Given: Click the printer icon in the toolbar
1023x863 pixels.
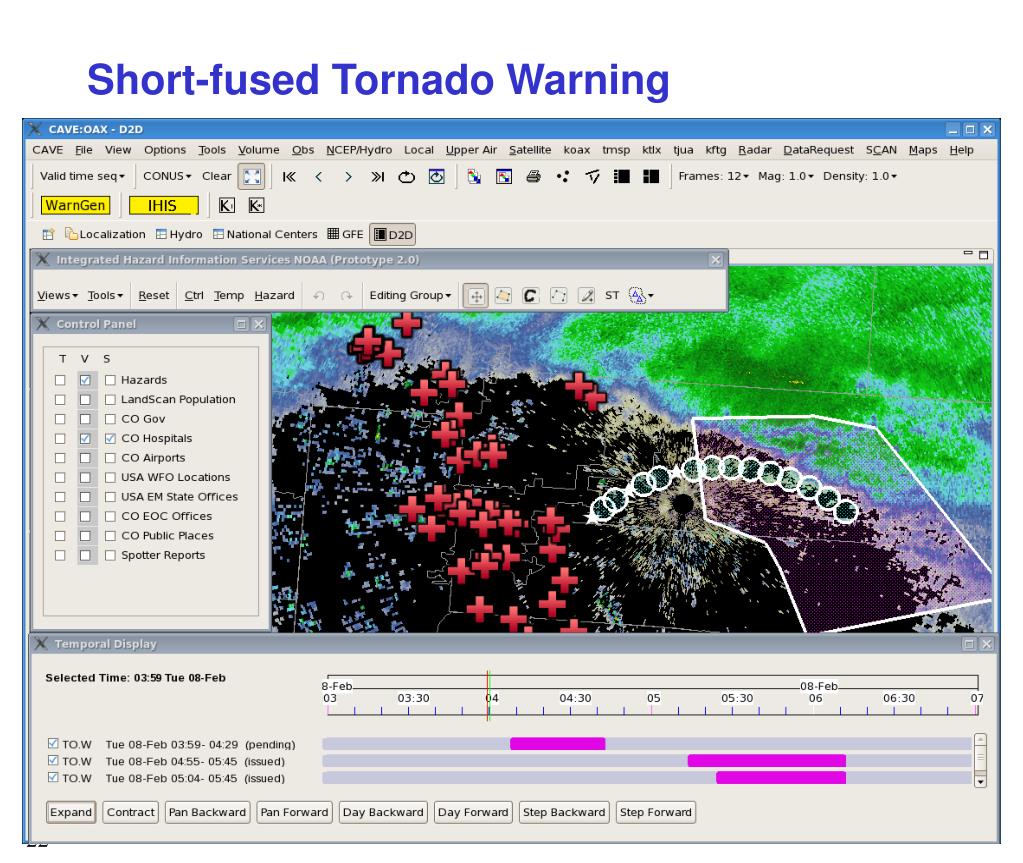Looking at the screenshot, I should (x=533, y=177).
